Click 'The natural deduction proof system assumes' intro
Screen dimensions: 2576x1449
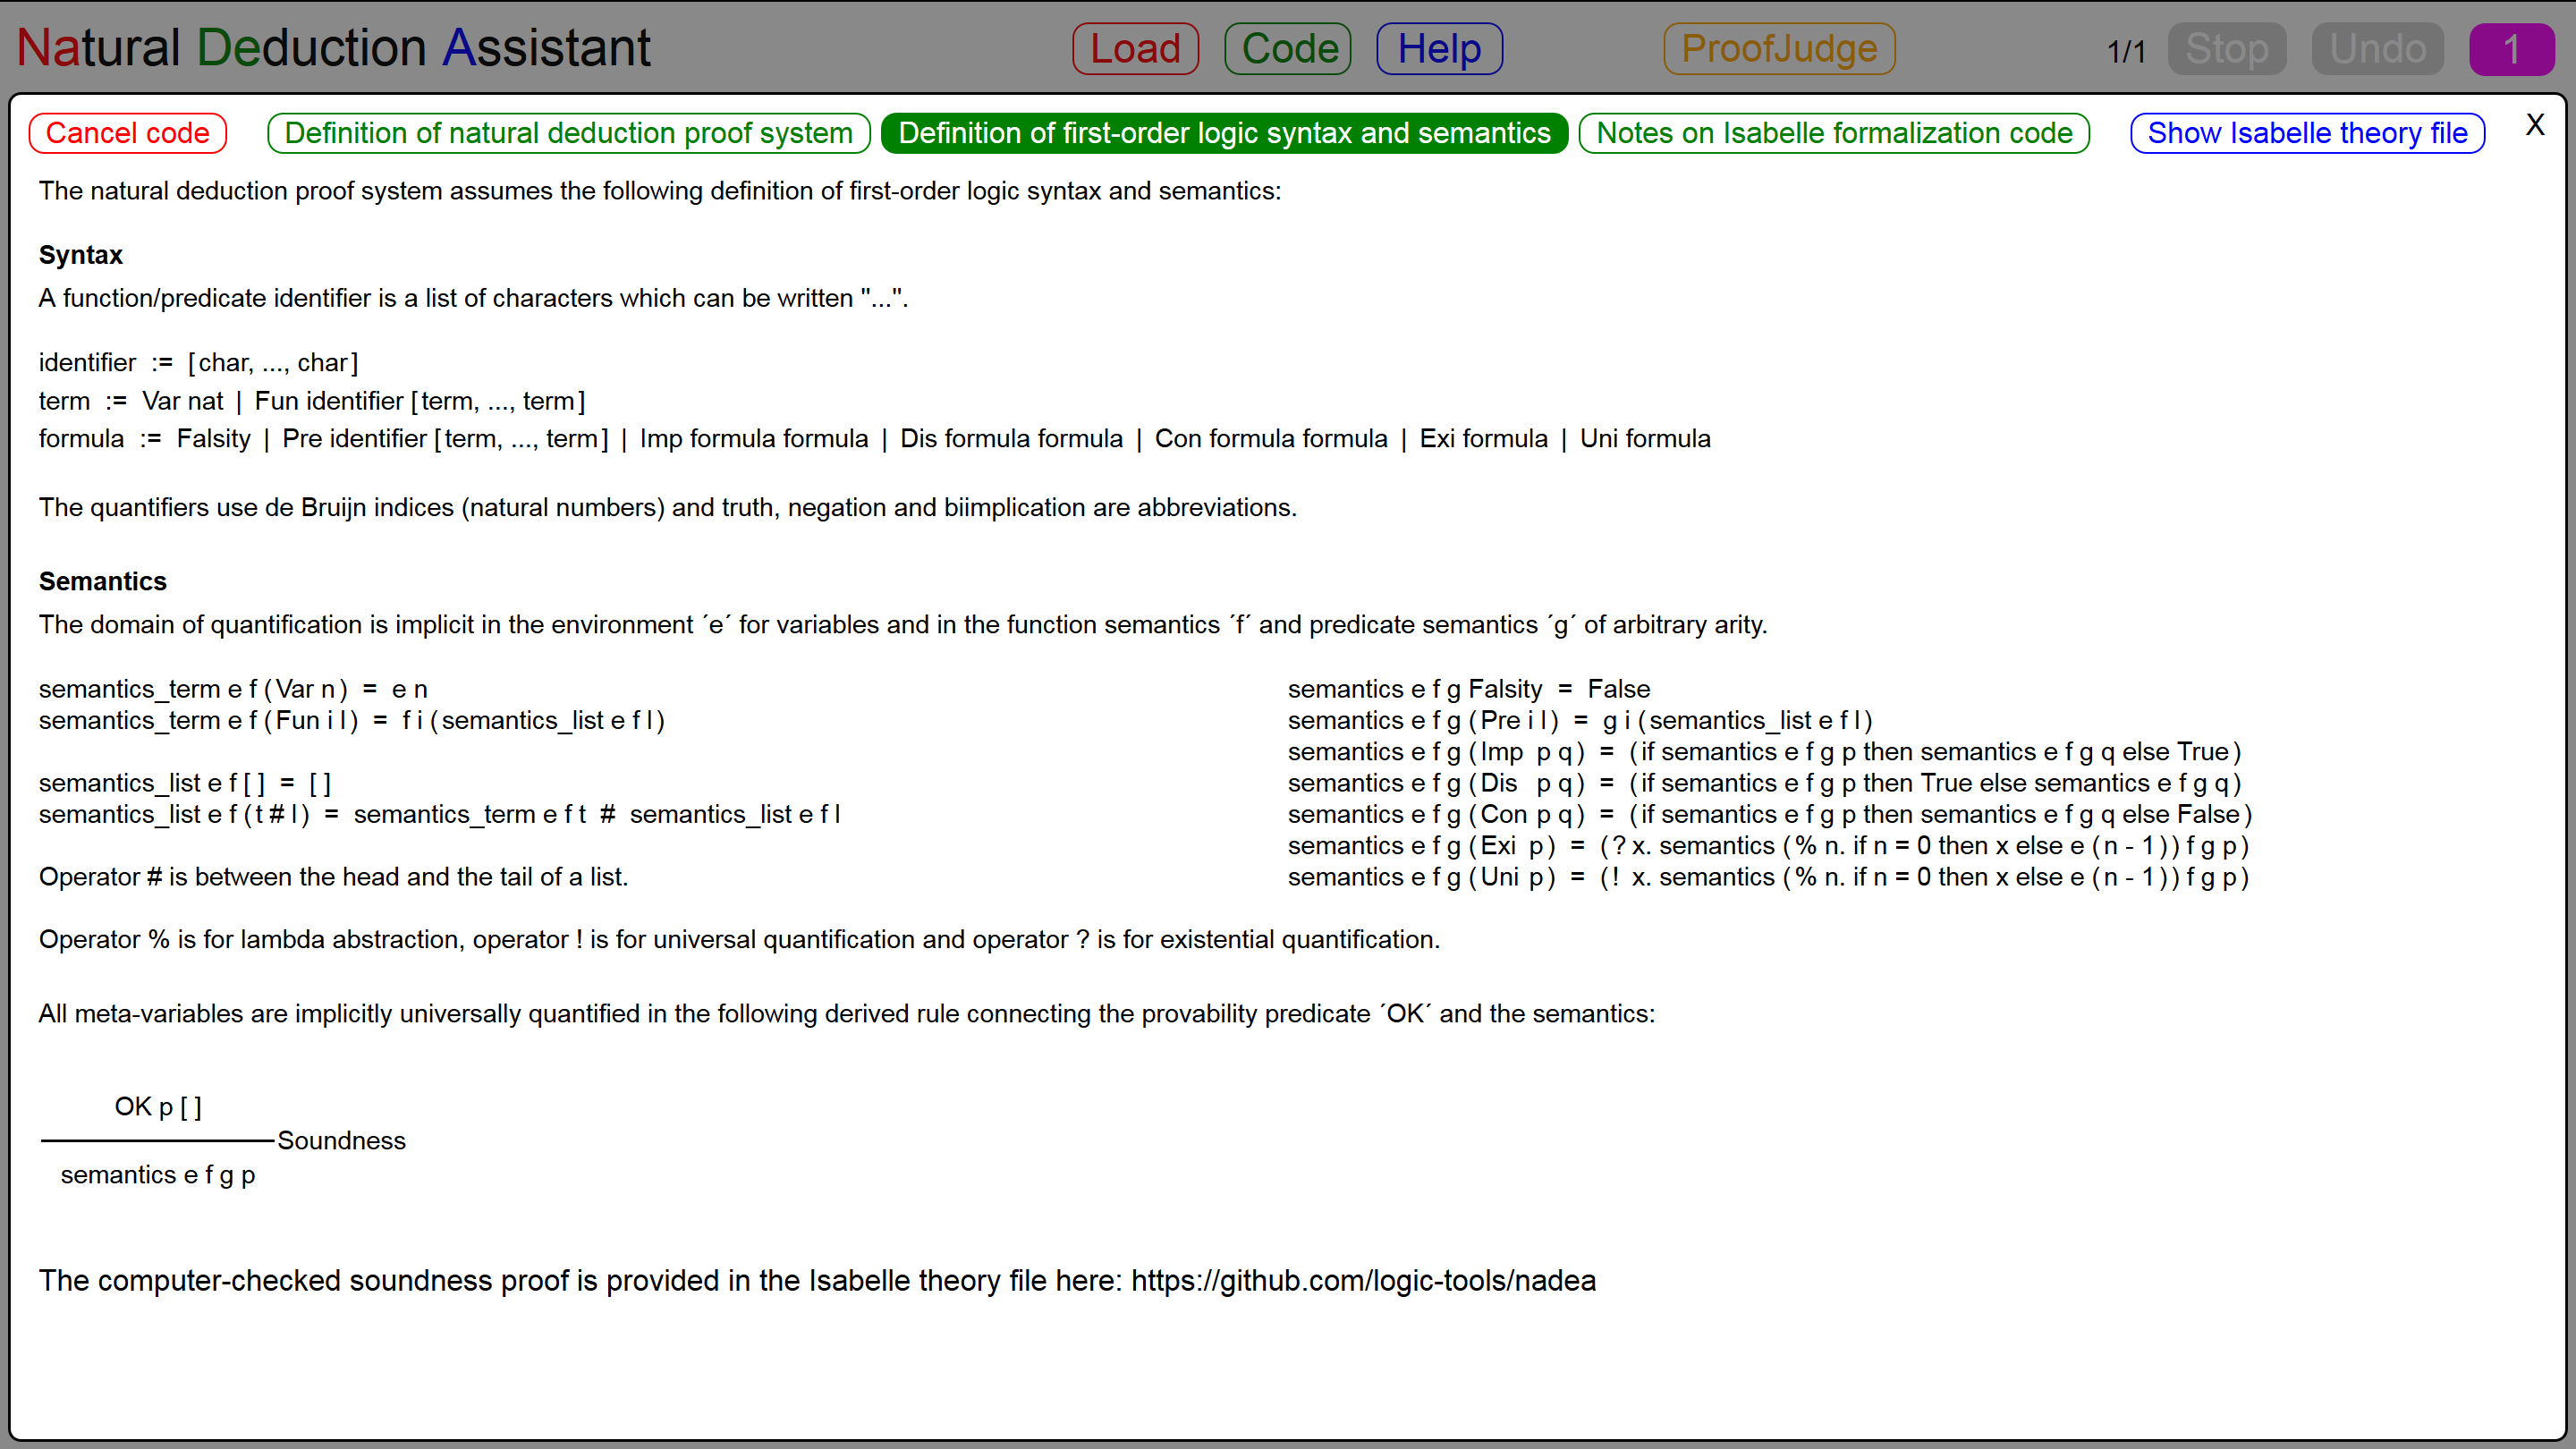660,191
